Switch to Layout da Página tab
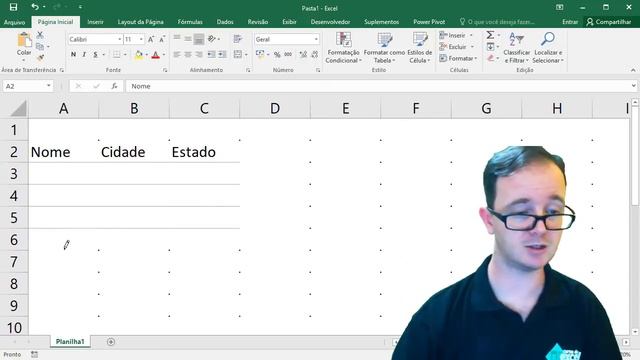Viewport: 640px width, 360px height. point(140,22)
